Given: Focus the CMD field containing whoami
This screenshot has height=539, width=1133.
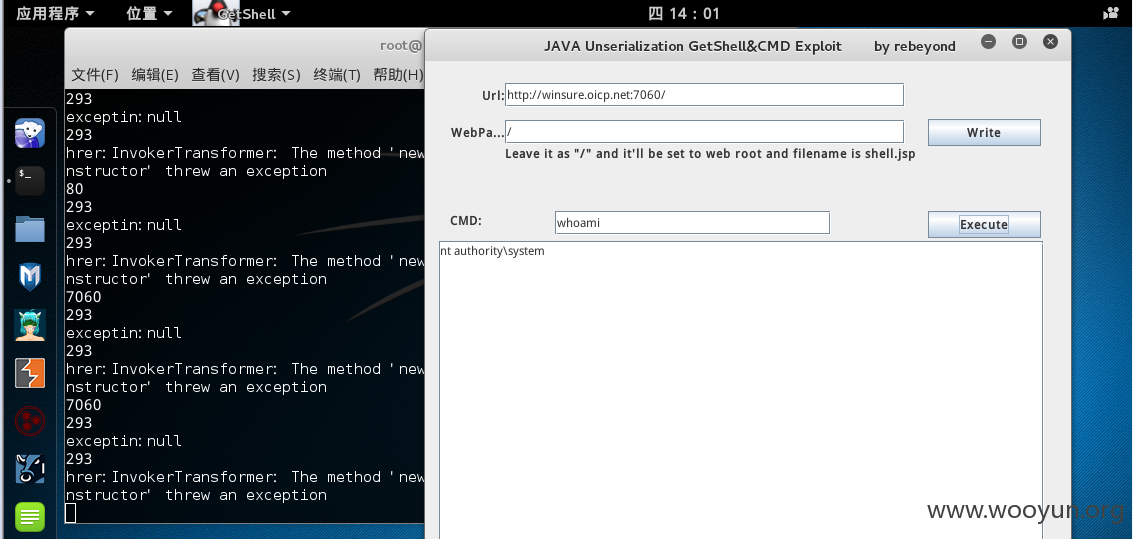Looking at the screenshot, I should pyautogui.click(x=692, y=223).
